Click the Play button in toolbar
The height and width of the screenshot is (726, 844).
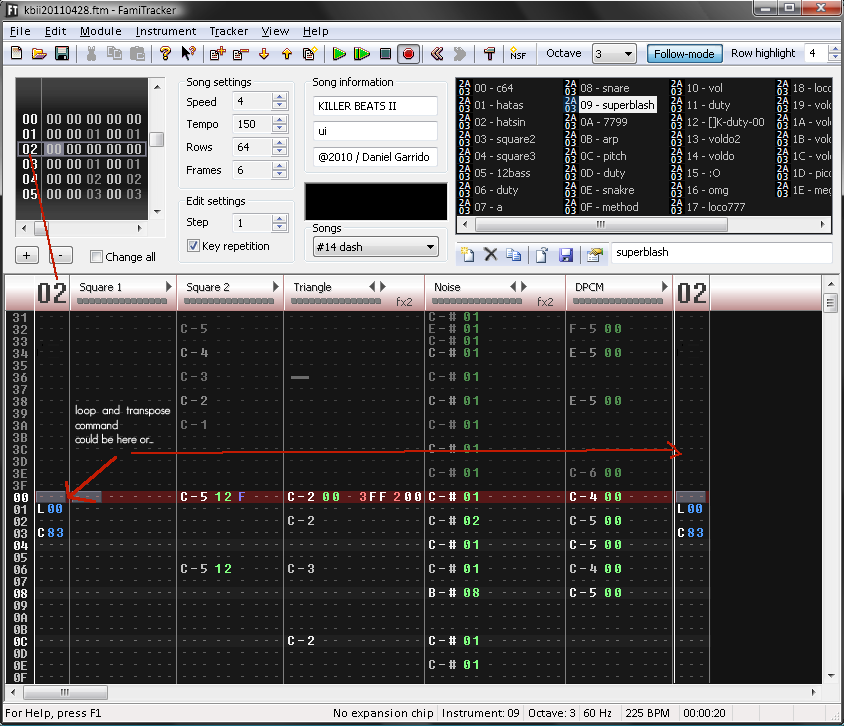point(339,54)
